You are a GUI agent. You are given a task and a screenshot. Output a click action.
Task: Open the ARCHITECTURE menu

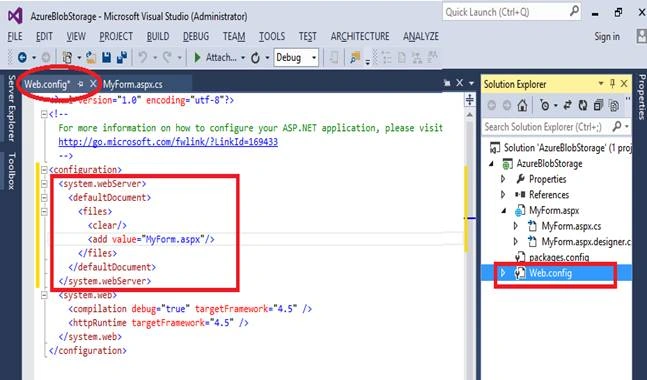360,36
